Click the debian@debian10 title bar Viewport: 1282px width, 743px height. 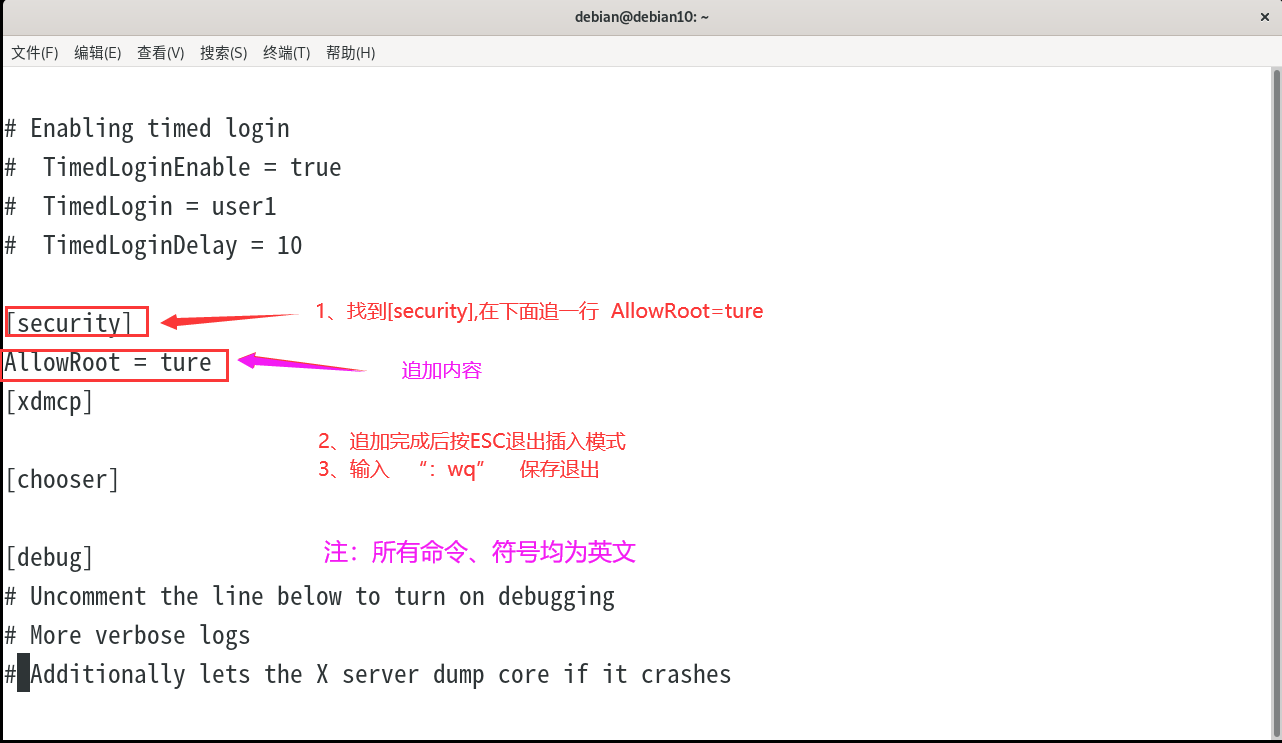pos(642,16)
